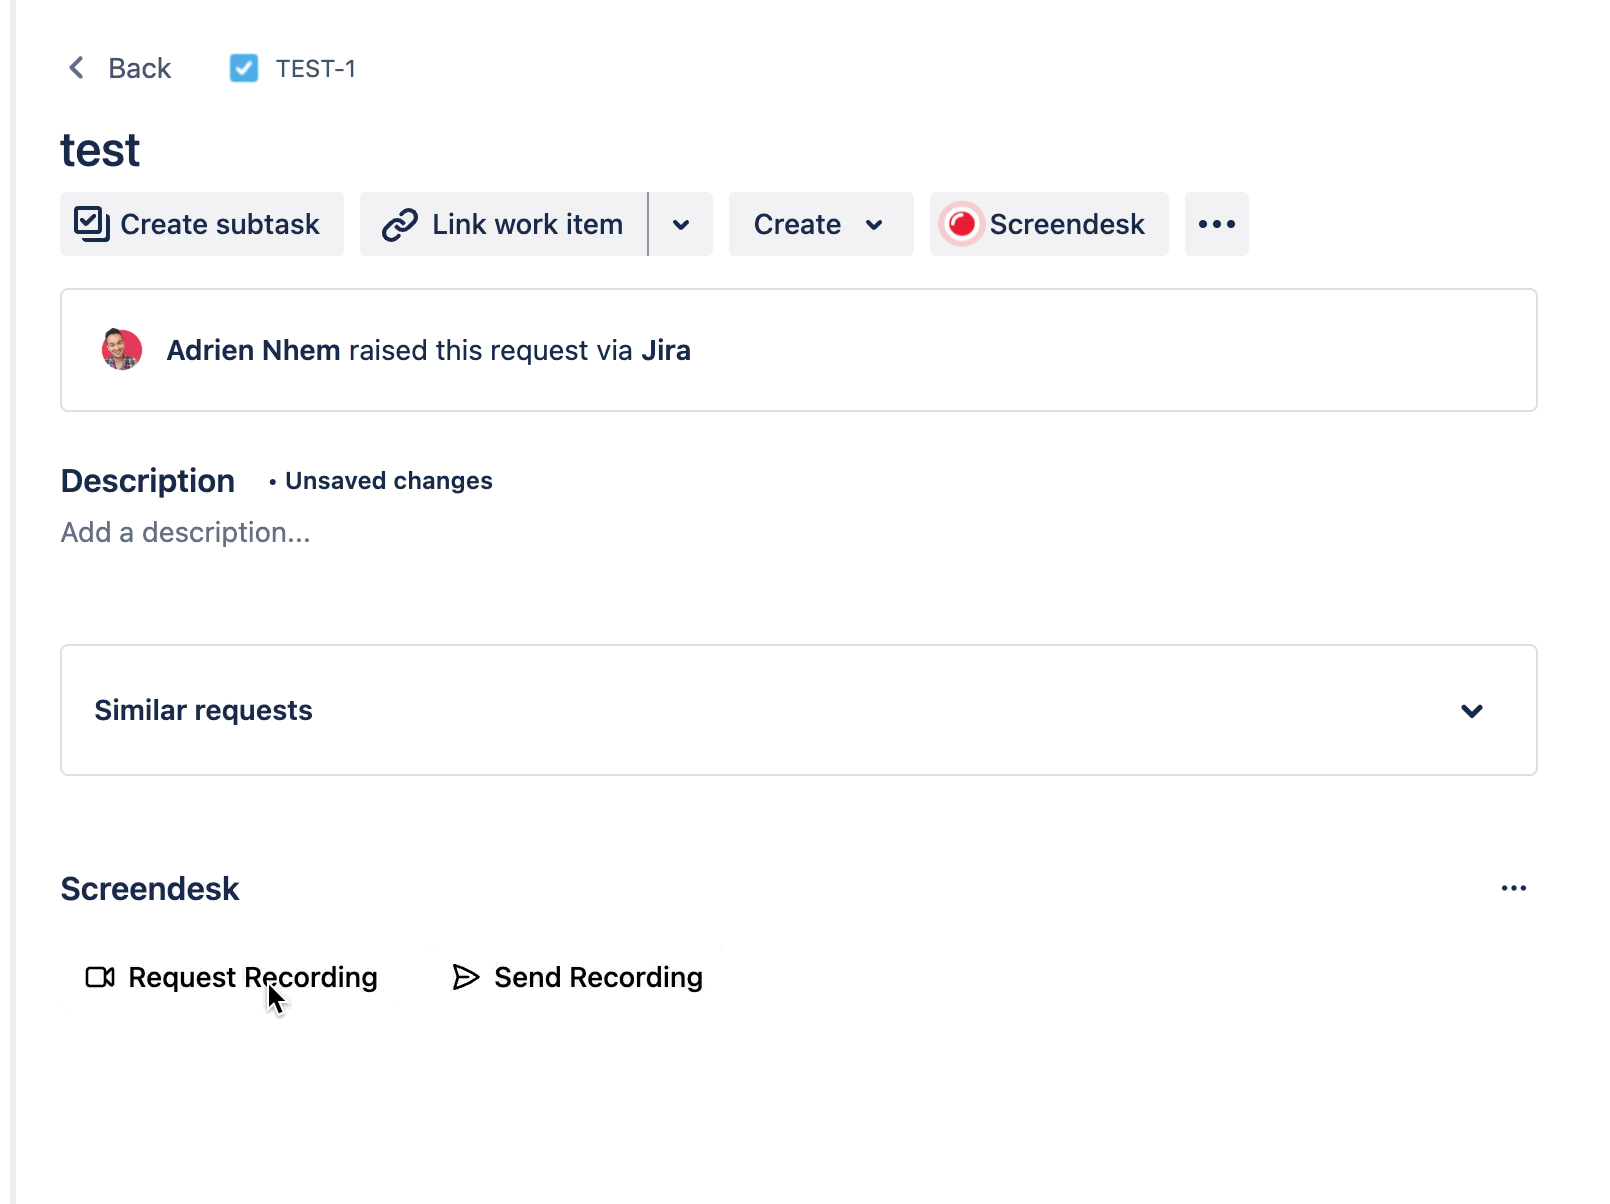Click the camera icon for Request Recording
Viewport: 1610px width, 1204px height.
100,977
